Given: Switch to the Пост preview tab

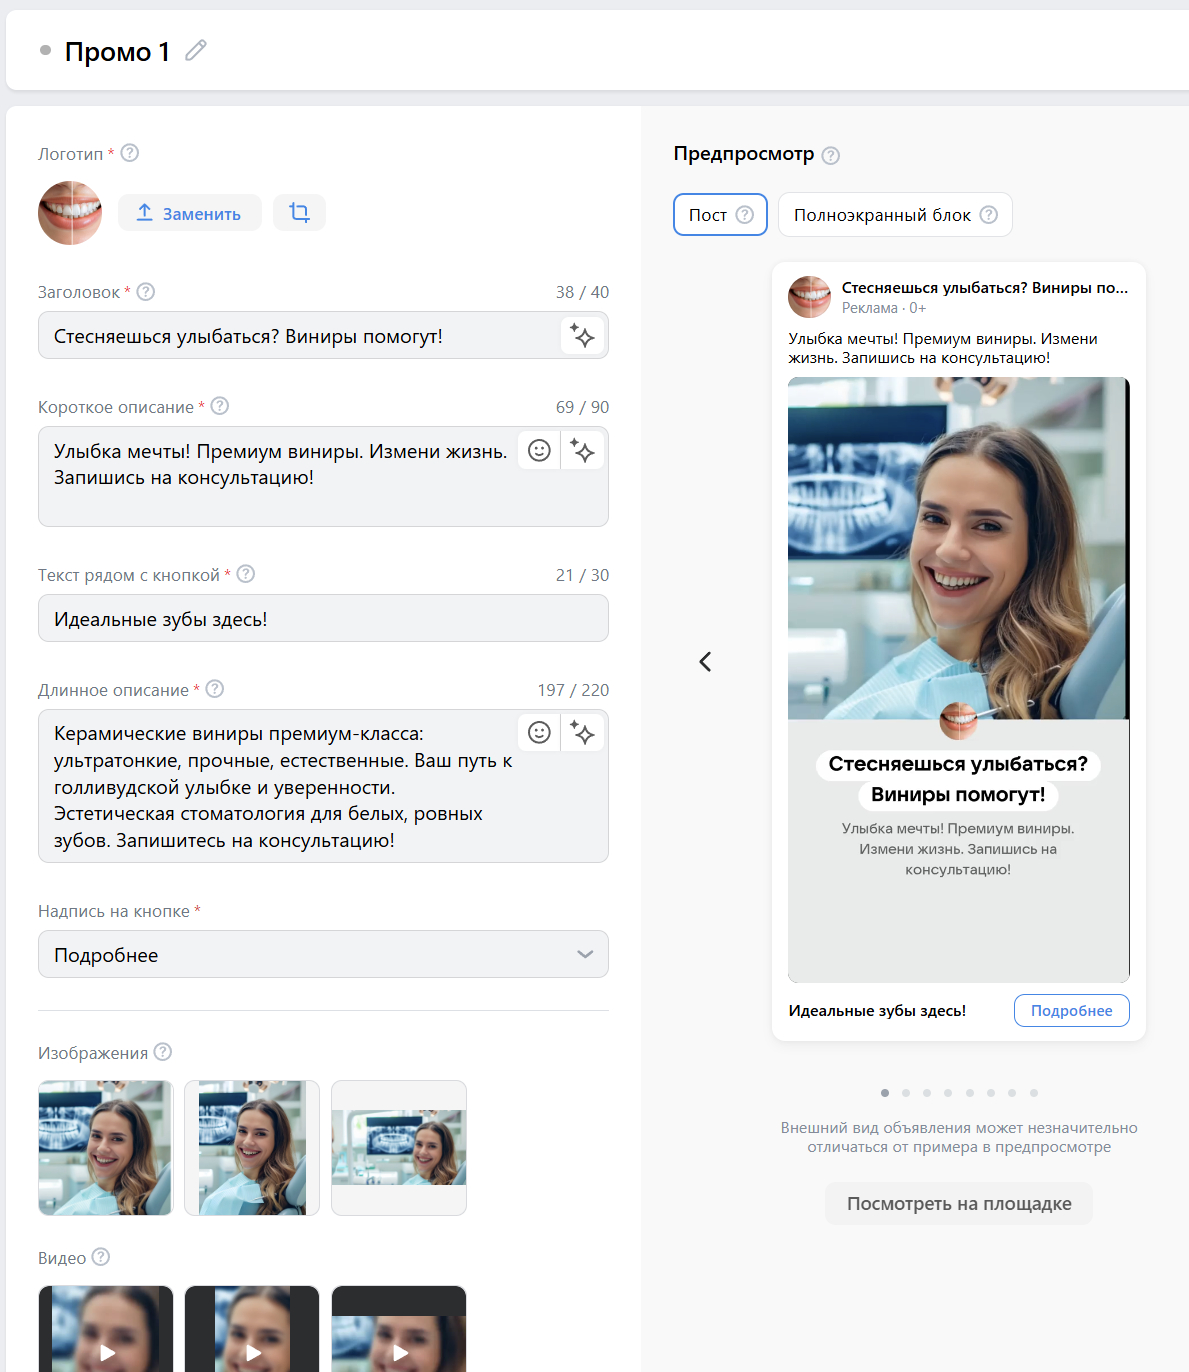Looking at the screenshot, I should click(x=720, y=215).
